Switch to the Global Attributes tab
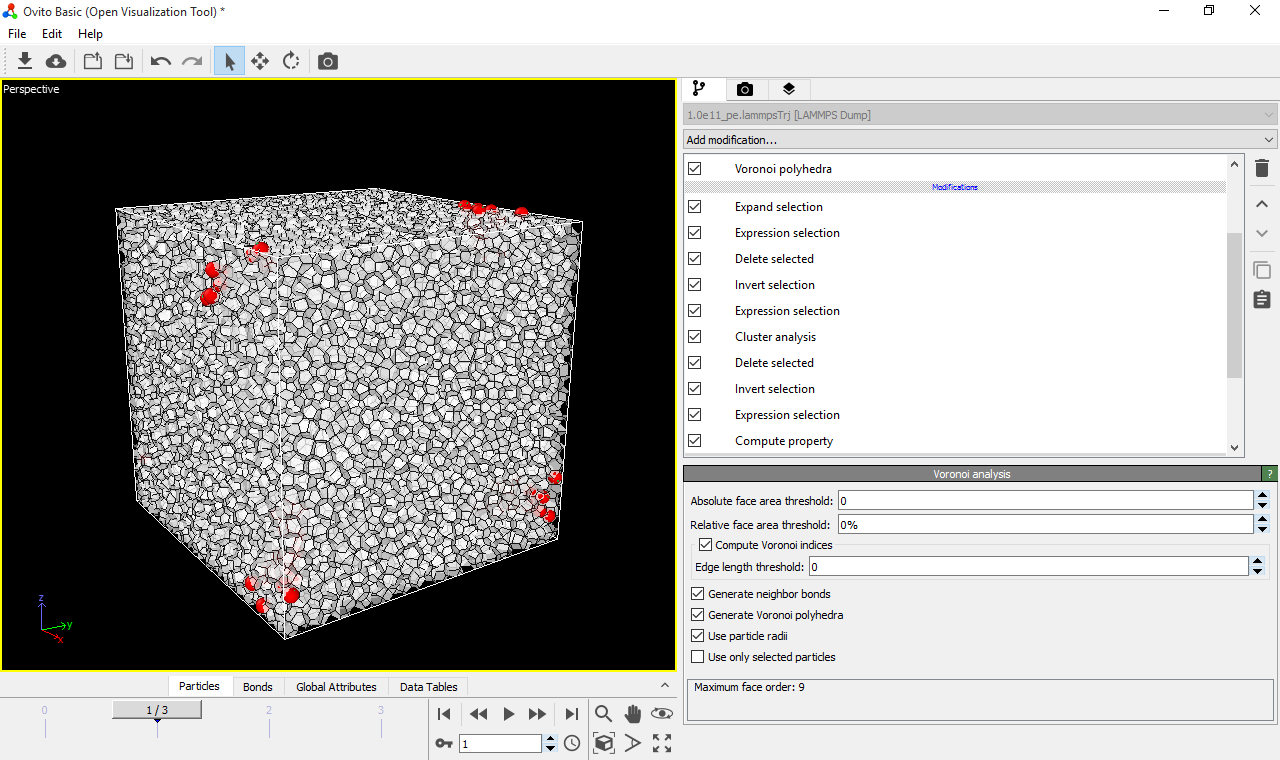 coord(336,687)
